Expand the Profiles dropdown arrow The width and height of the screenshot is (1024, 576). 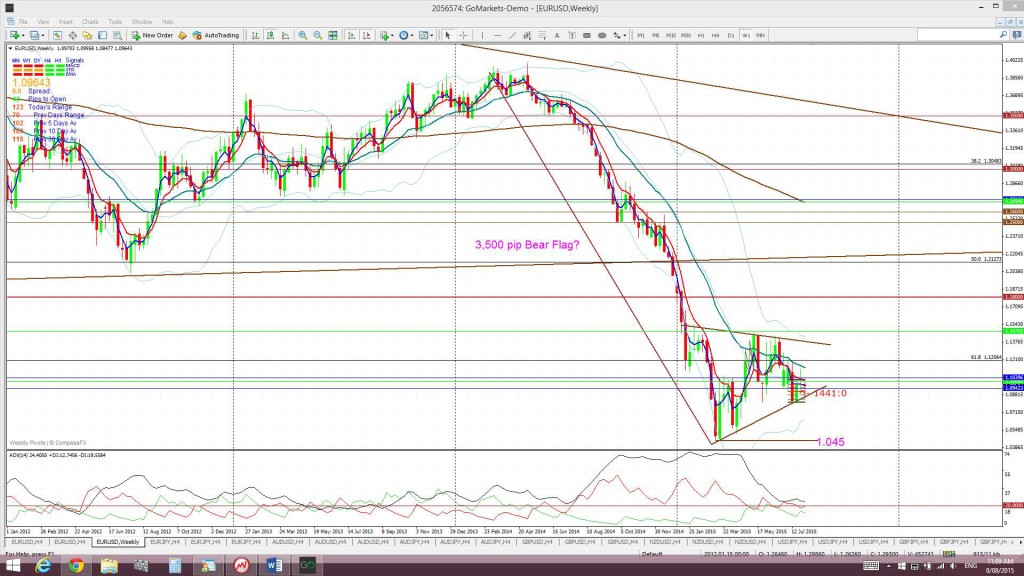click(43, 35)
